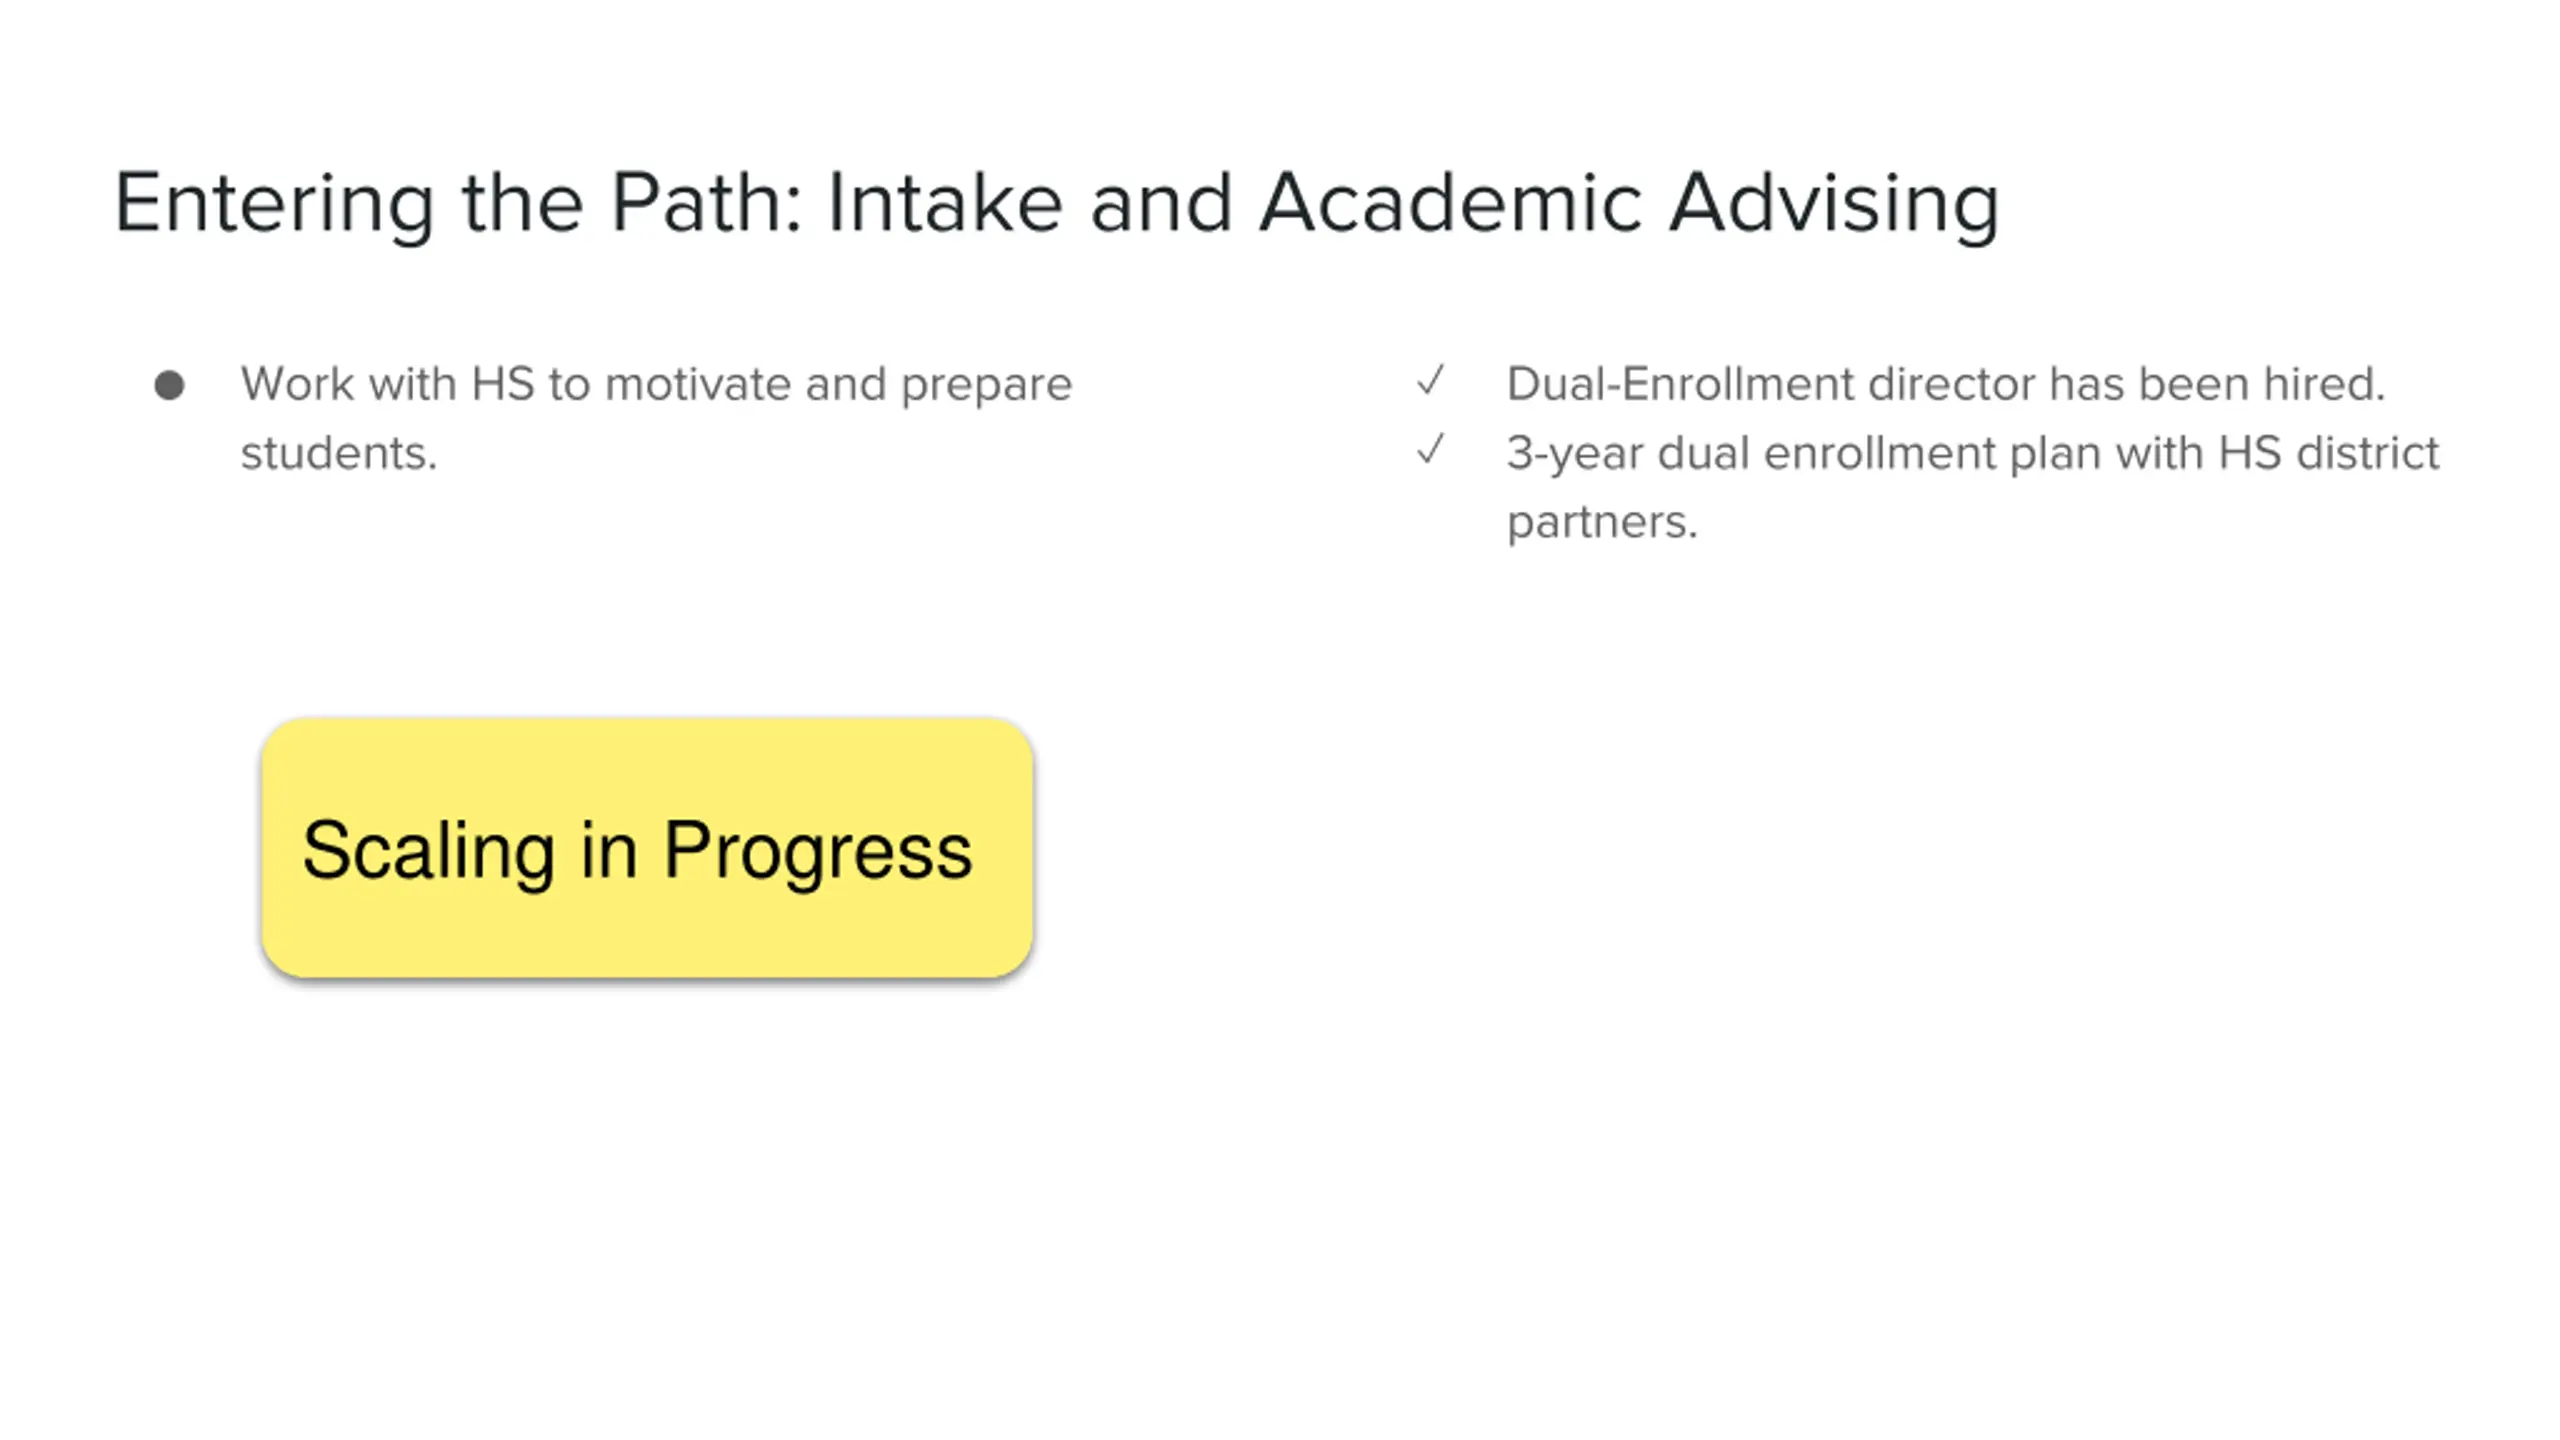This screenshot has width=2560, height=1440.
Task: Click the word 'prepare' in the left bullet
Action: click(986, 385)
